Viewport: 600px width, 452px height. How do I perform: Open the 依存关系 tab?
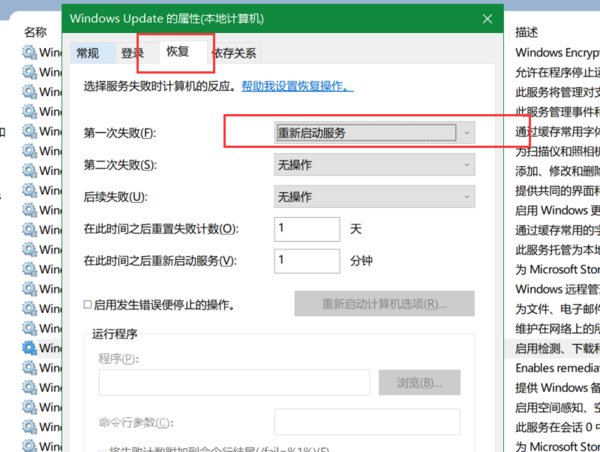(x=234, y=53)
